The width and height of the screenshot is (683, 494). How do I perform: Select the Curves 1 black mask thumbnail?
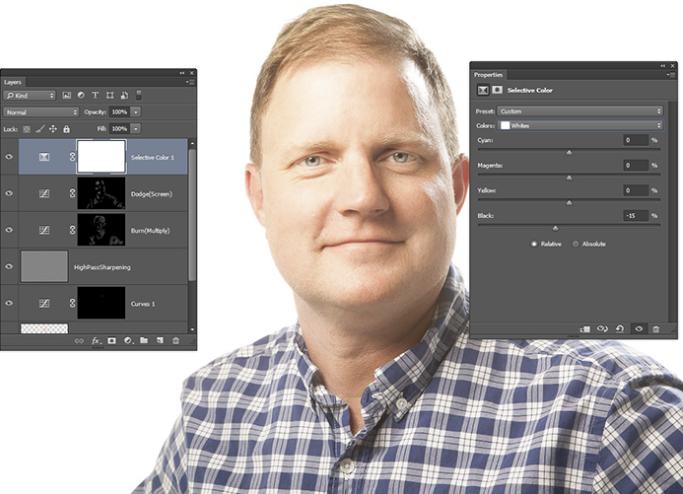coord(101,303)
